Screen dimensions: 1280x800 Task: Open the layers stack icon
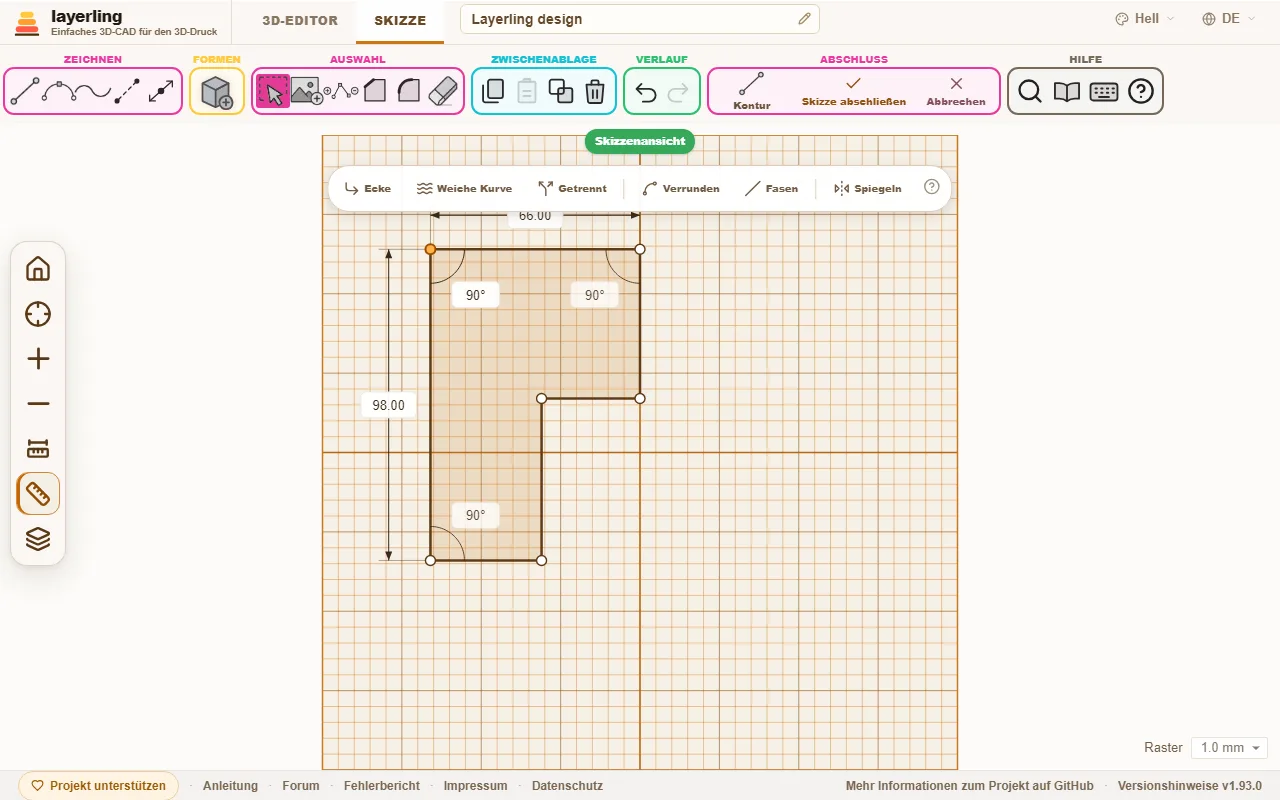pyautogui.click(x=38, y=539)
